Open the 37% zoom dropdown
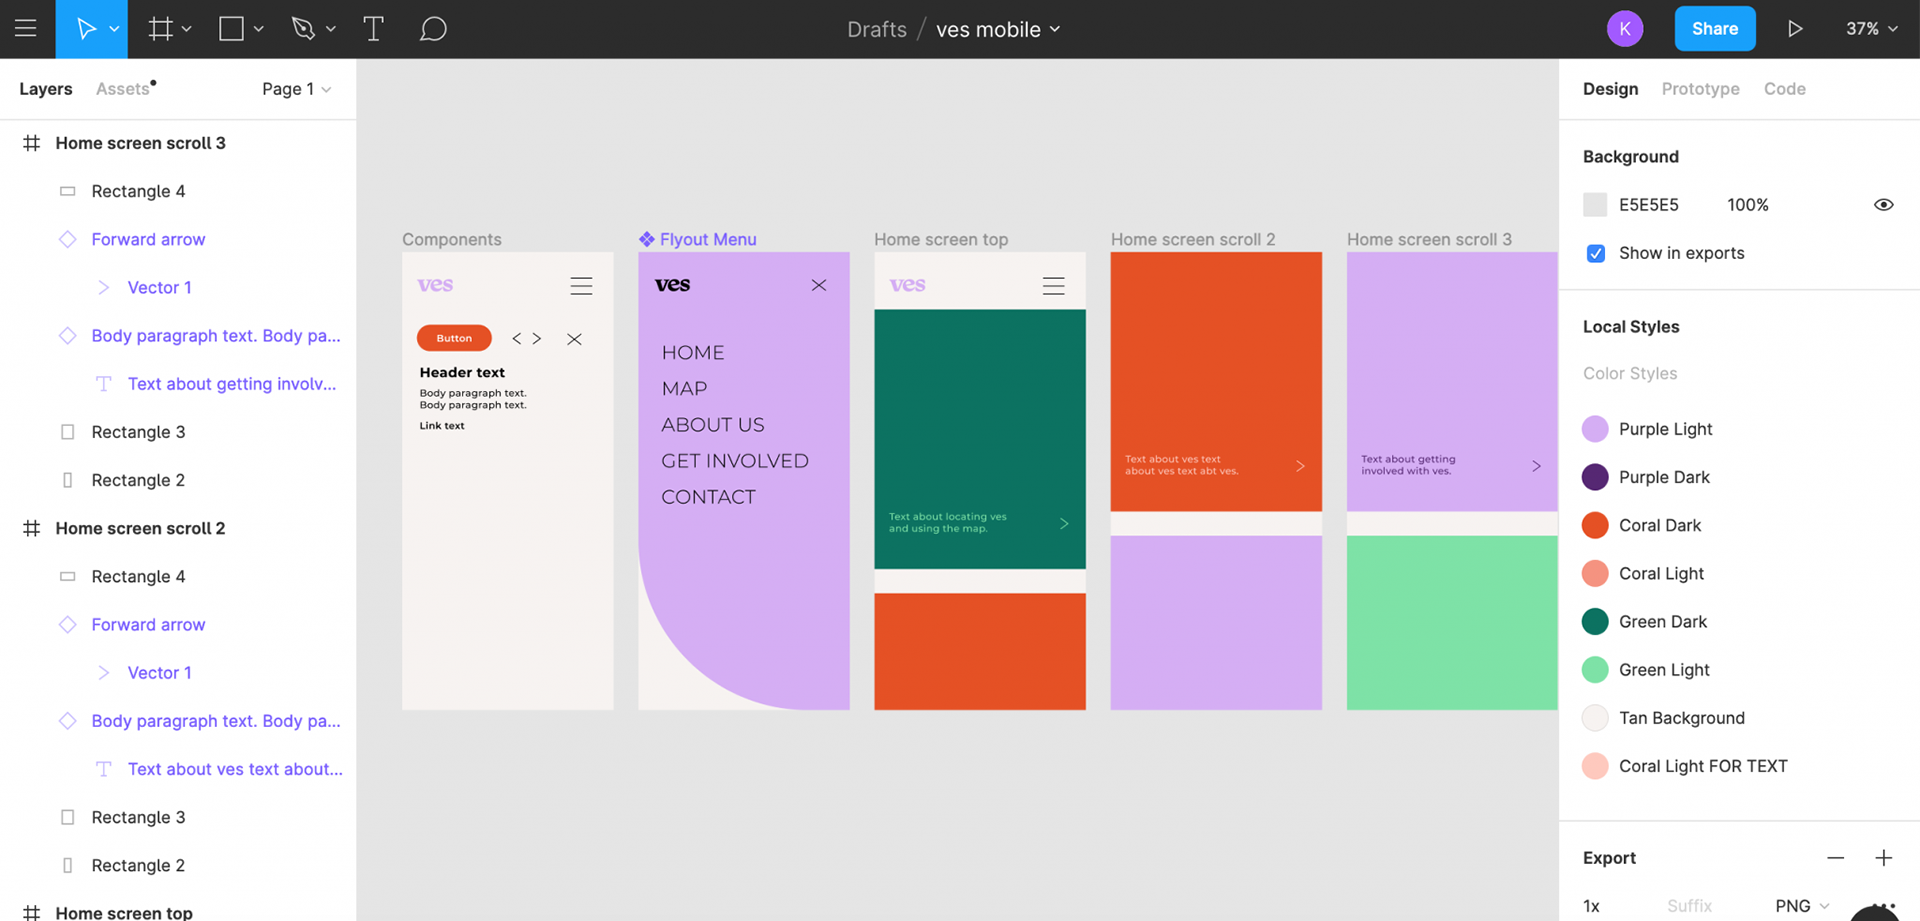This screenshot has height=921, width=1920. [x=1871, y=29]
